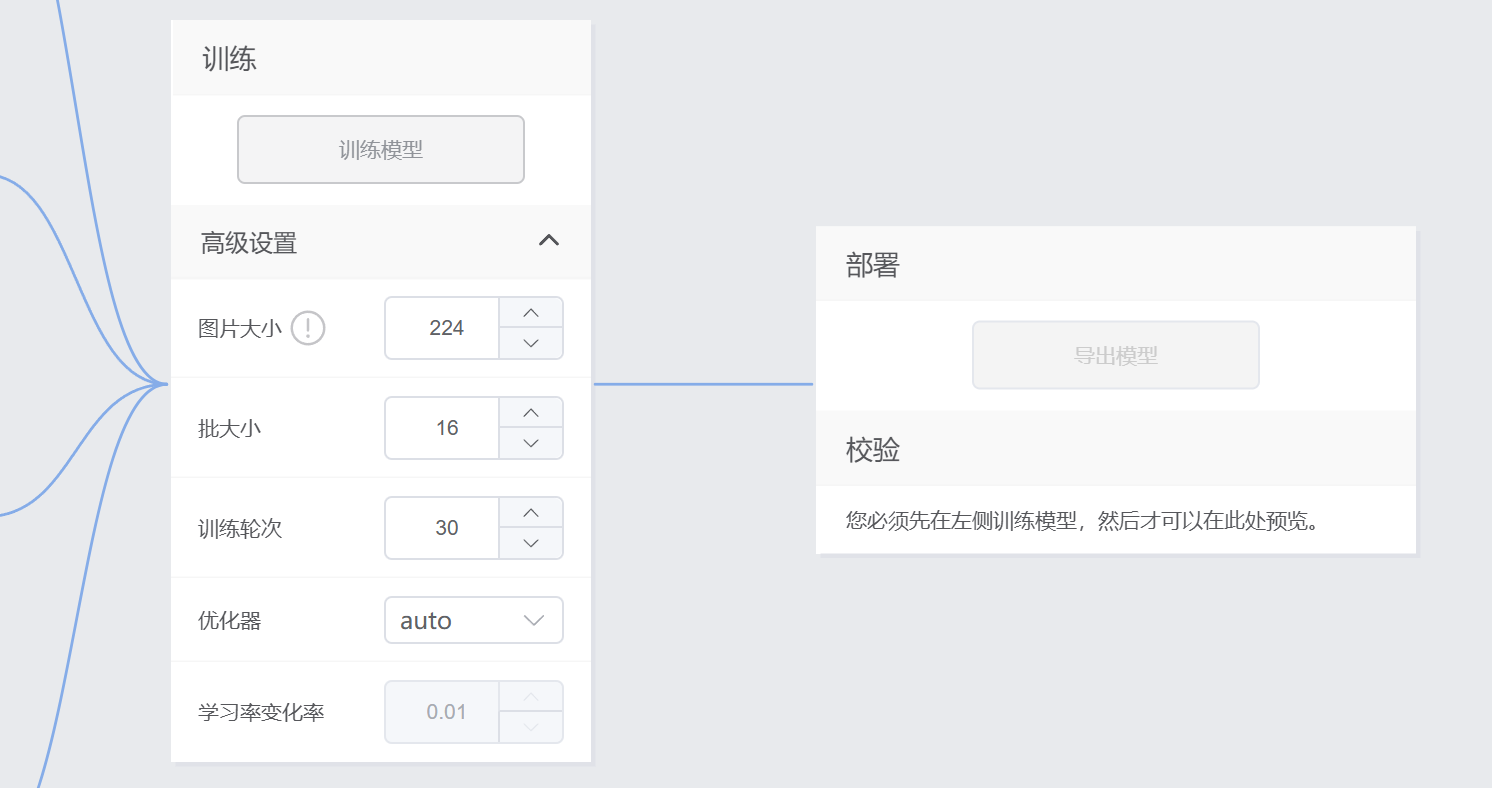Screen dimensions: 1492x788
Task: Click the 高级设置 header label
Action: coord(249,243)
